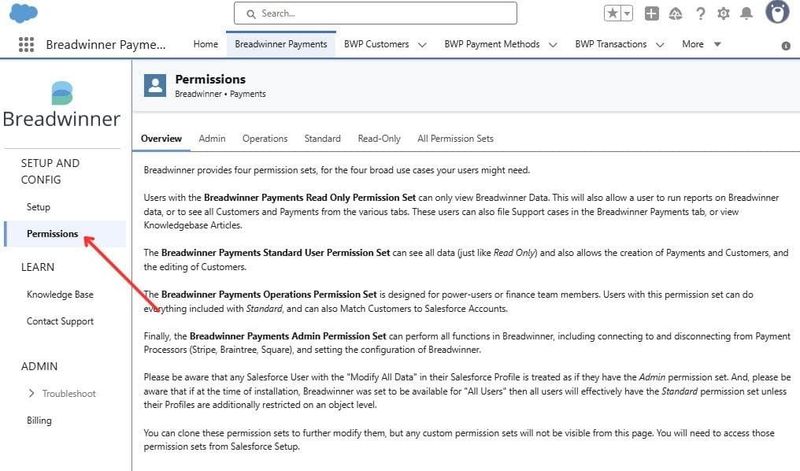View notifications via the bell icon

(x=748, y=14)
